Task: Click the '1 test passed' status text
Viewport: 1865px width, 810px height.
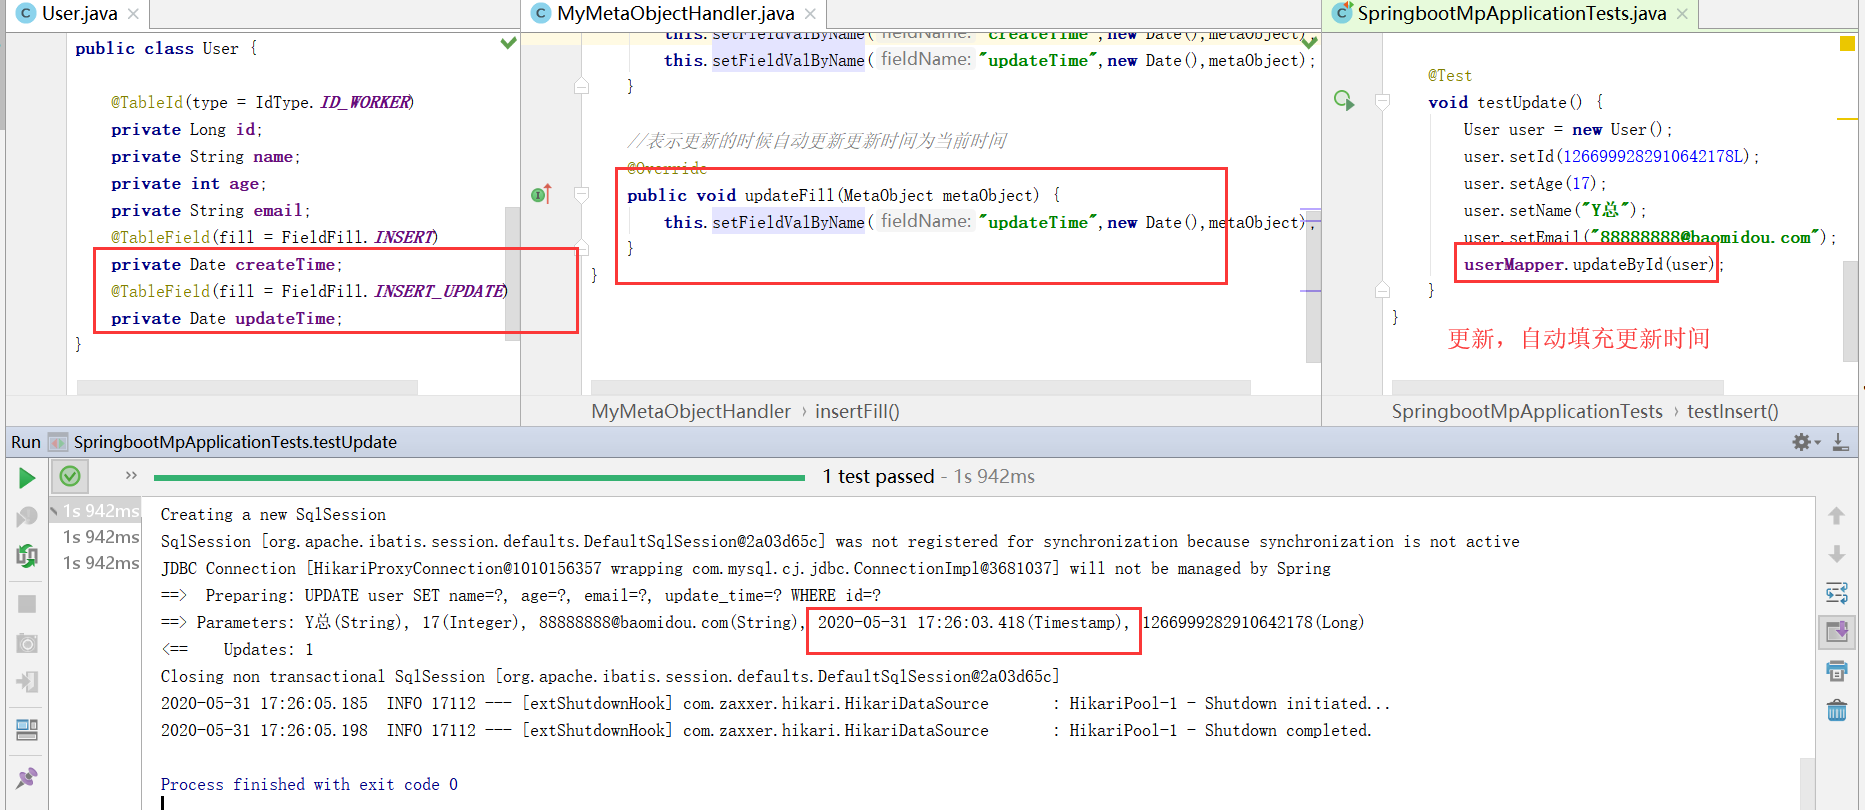Action: click(x=878, y=477)
